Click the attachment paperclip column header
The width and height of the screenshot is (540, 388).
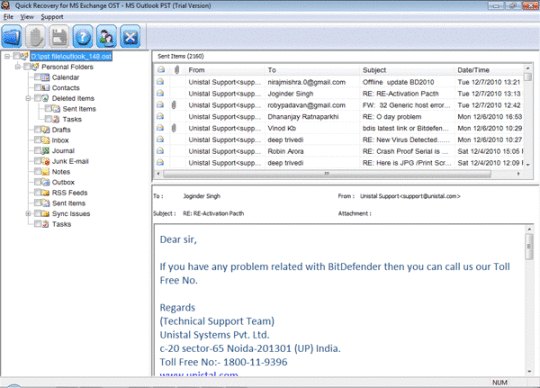coord(177,70)
